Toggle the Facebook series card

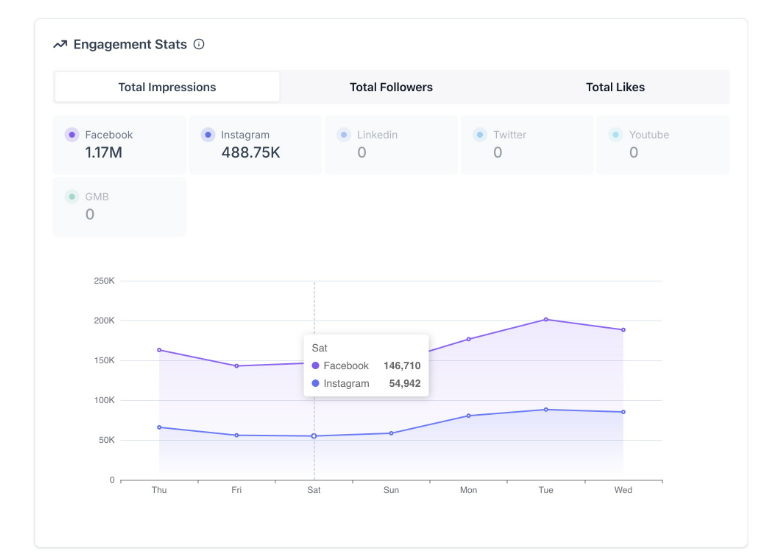[x=119, y=145]
